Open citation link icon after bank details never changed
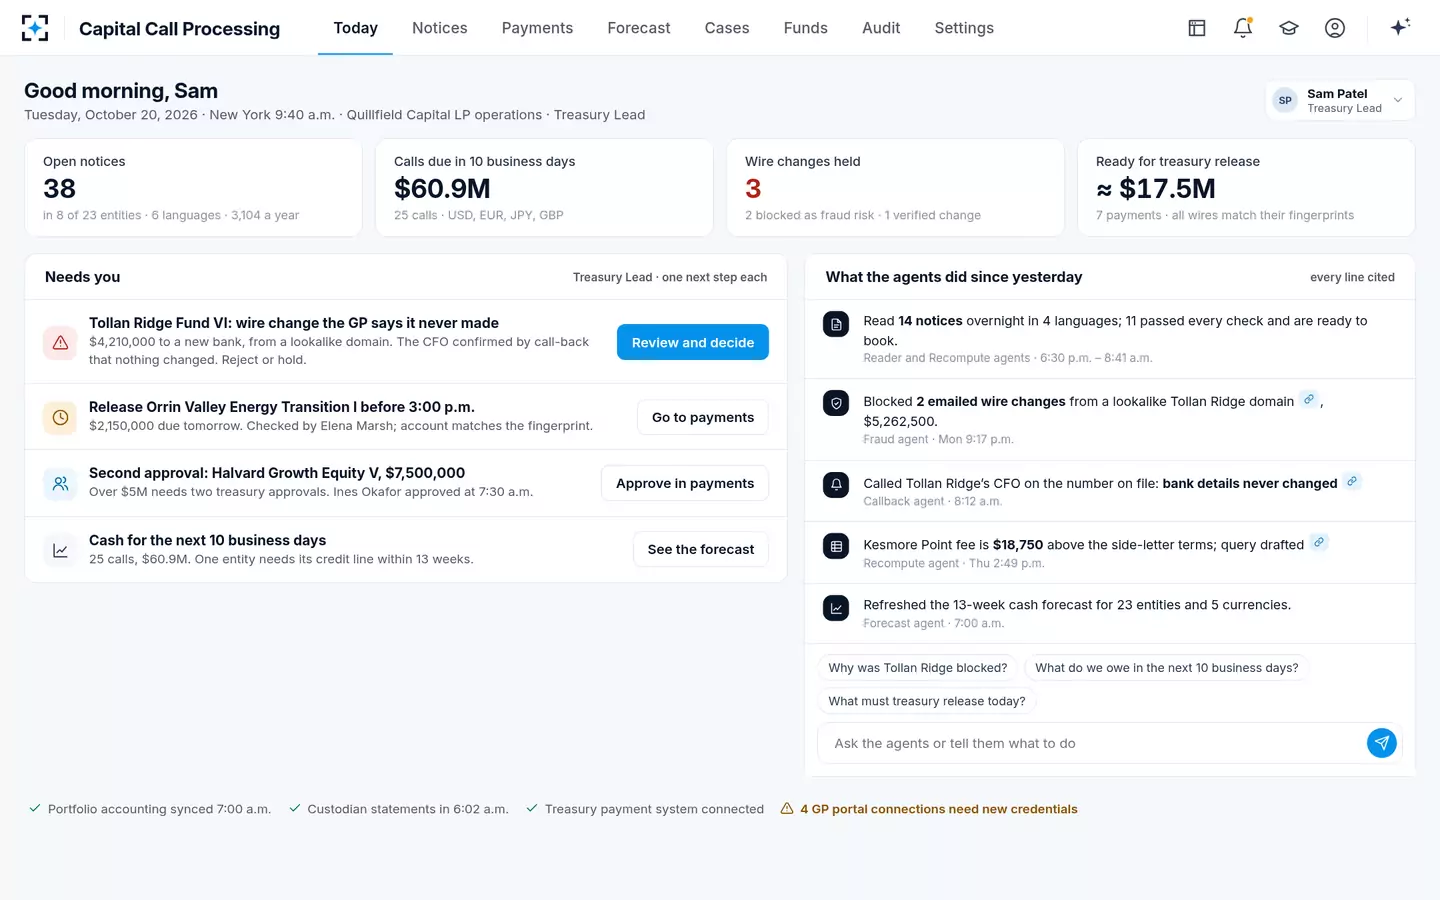 click(1352, 481)
